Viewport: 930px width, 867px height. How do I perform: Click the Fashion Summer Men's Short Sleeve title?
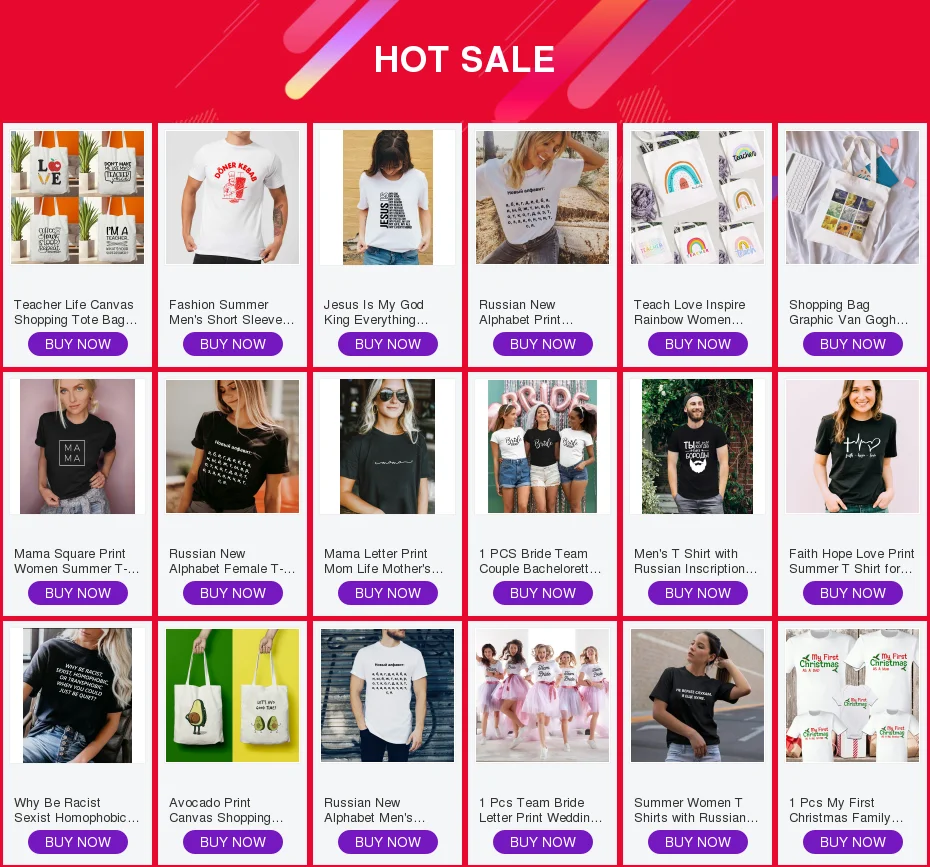(x=231, y=312)
